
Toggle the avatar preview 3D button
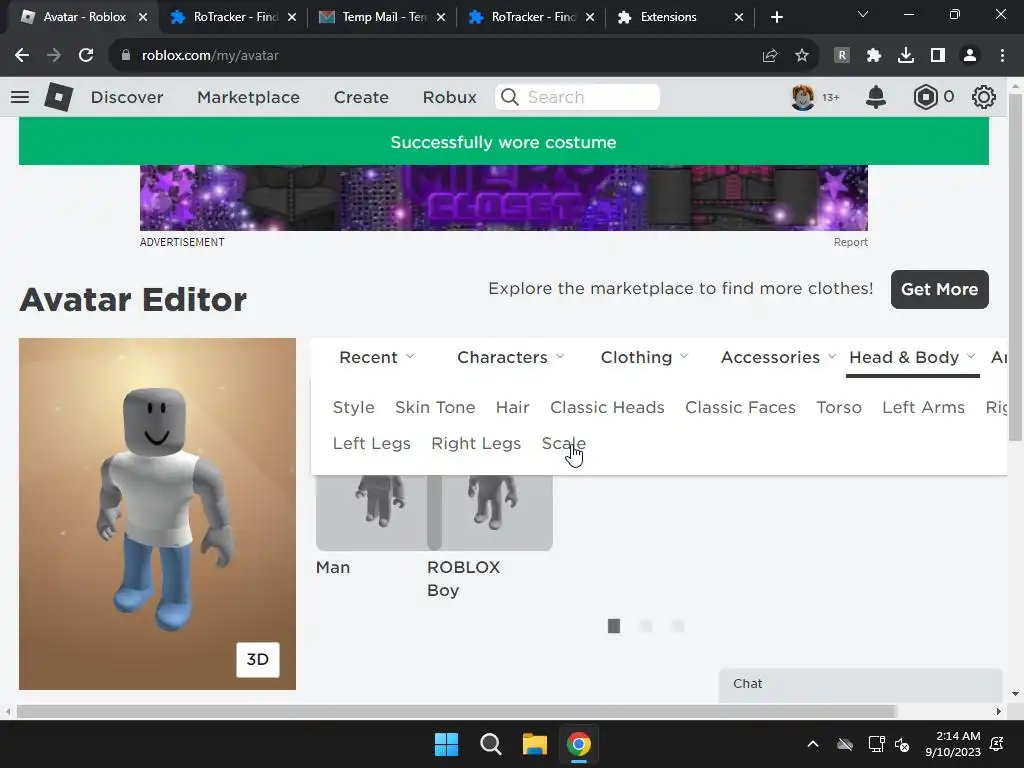pos(257,660)
